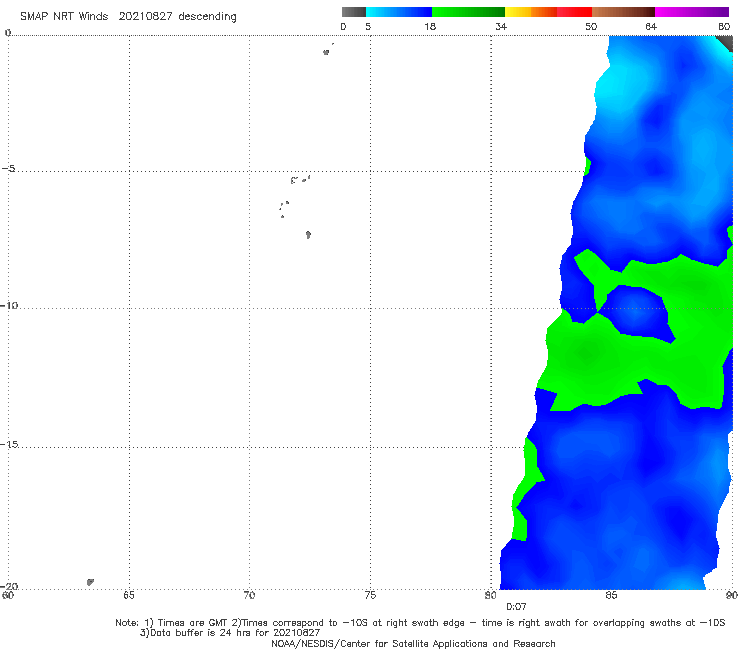Click the longitude axis label '85'

click(x=611, y=596)
